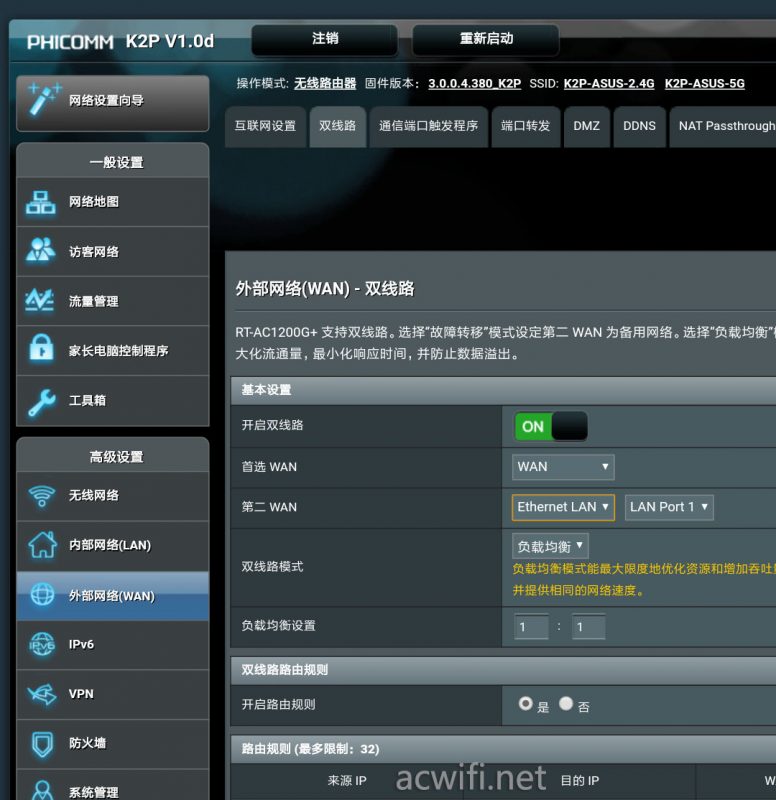The width and height of the screenshot is (776, 800).
Task: Turn off the dual WAN switch (开启双线路)
Action: pyautogui.click(x=551, y=427)
